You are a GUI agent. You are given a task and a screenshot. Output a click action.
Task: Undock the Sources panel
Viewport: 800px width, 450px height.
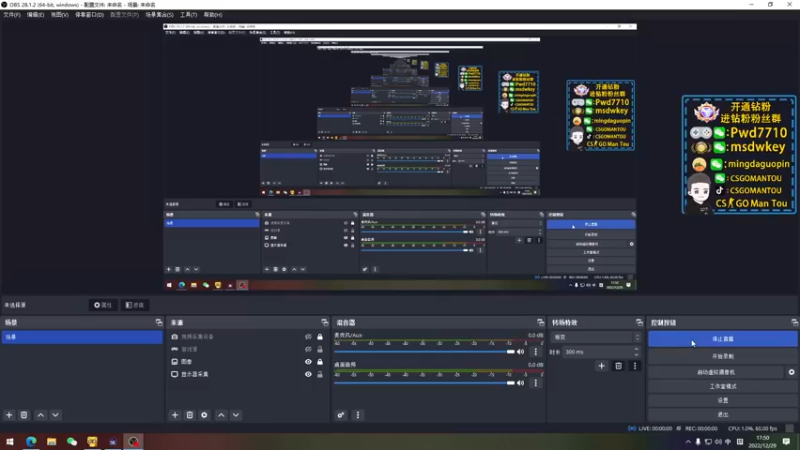[x=324, y=322]
